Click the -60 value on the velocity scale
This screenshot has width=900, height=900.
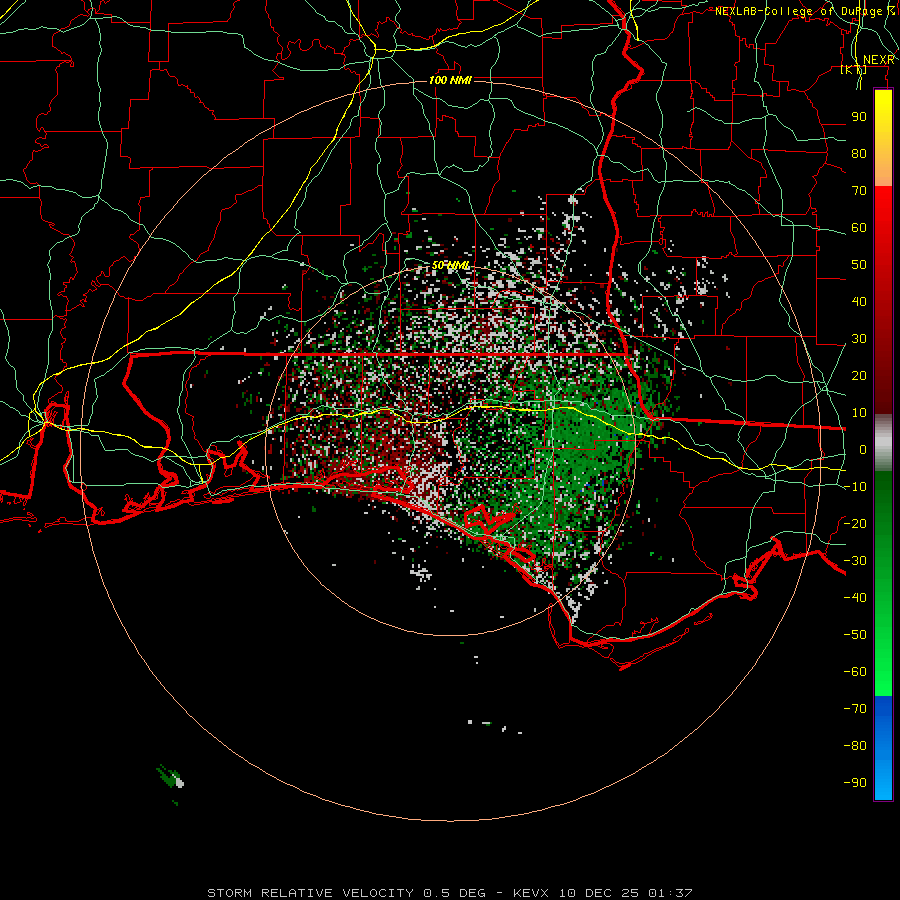pos(855,672)
